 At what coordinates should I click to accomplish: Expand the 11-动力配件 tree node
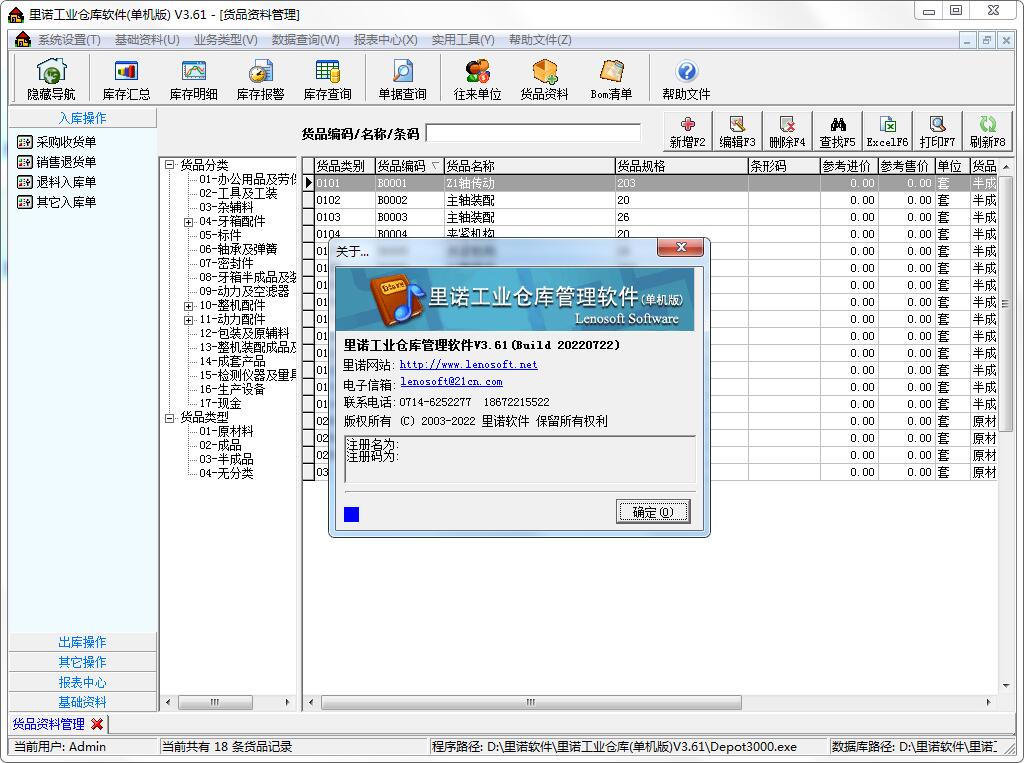click(x=189, y=320)
